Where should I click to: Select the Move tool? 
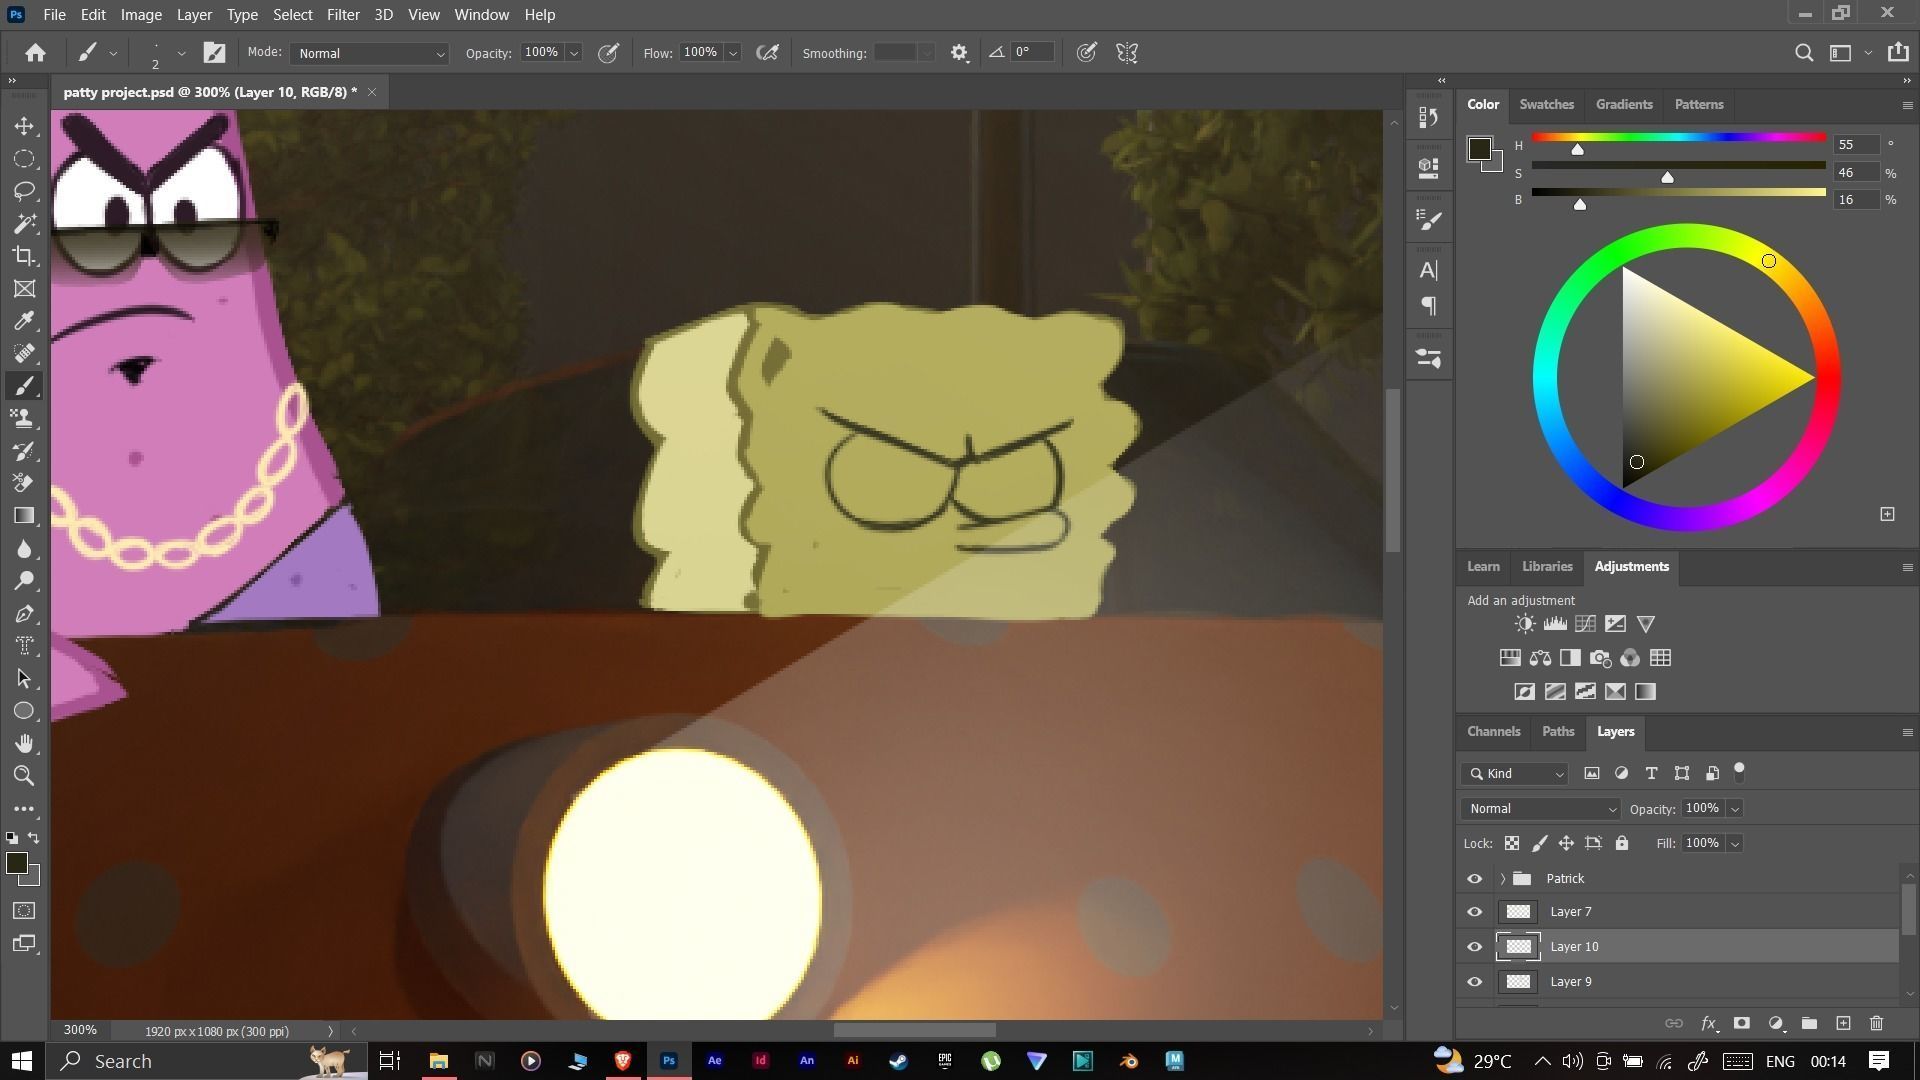25,126
